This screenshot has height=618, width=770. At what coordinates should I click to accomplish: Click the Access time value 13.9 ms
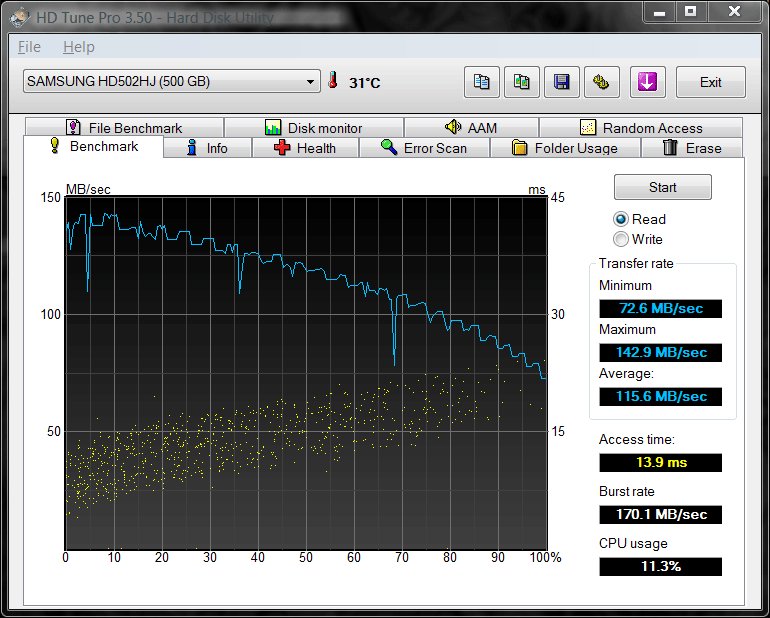click(660, 462)
